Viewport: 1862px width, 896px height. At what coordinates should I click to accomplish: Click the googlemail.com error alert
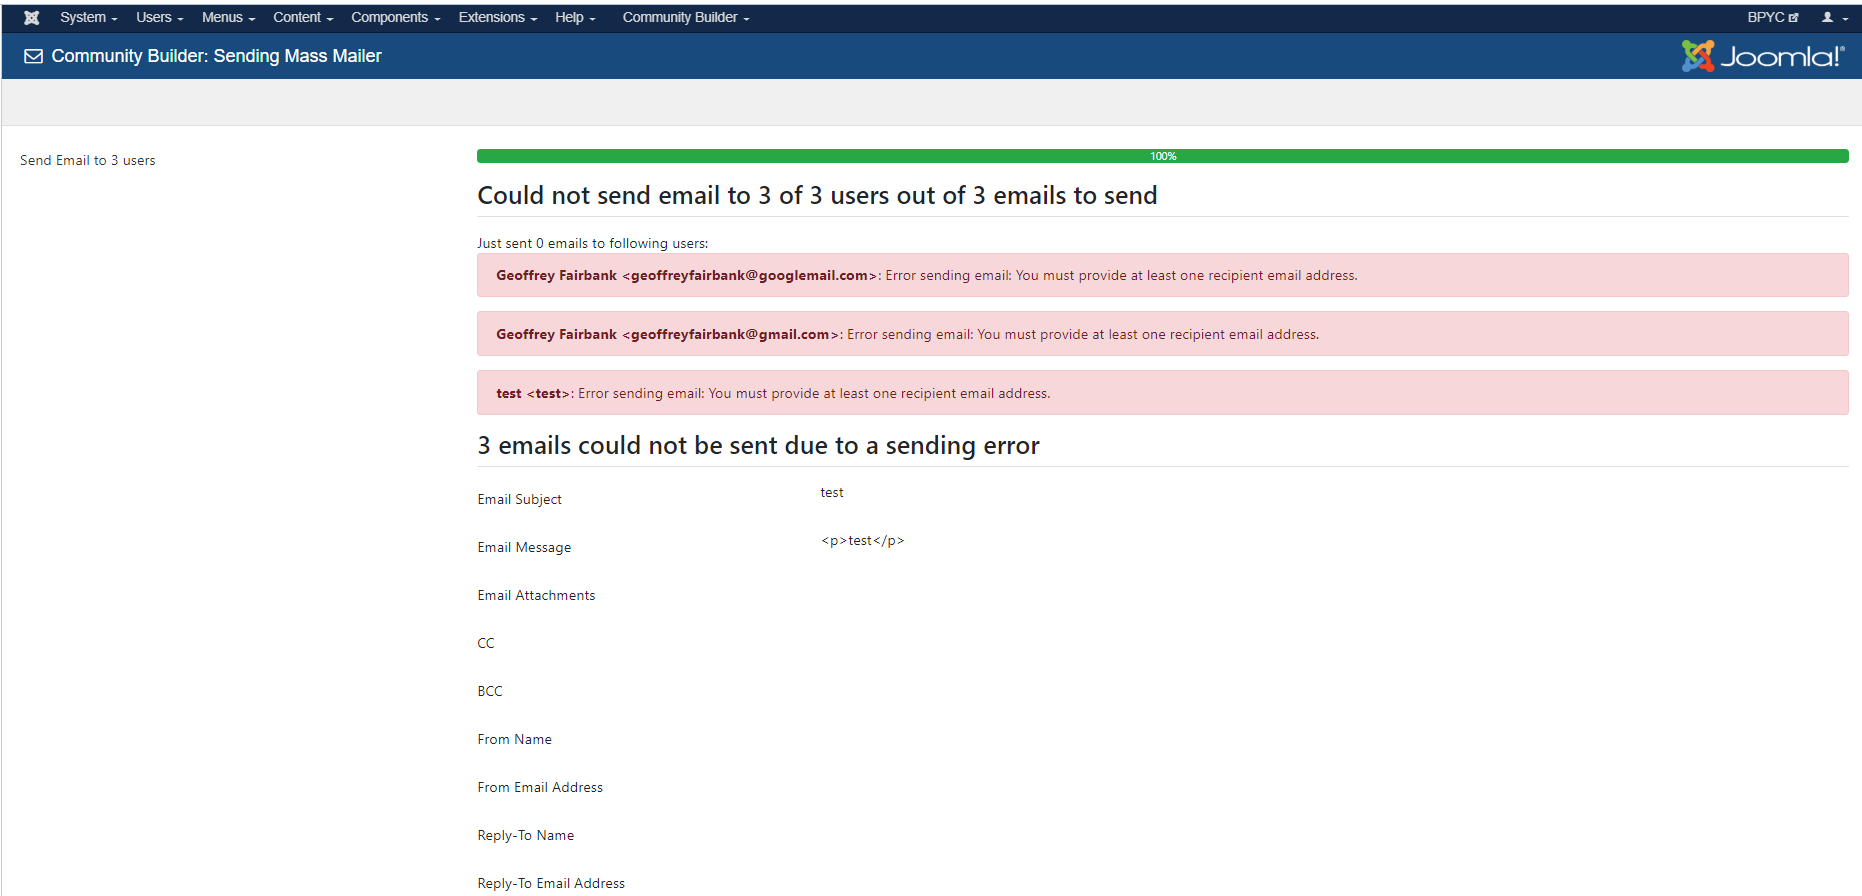[x=1162, y=275]
